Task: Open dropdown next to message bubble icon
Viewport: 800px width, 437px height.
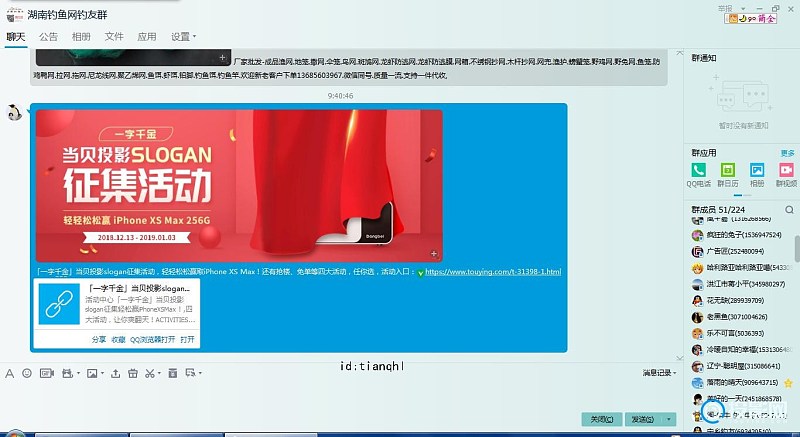Action: [x=200, y=373]
